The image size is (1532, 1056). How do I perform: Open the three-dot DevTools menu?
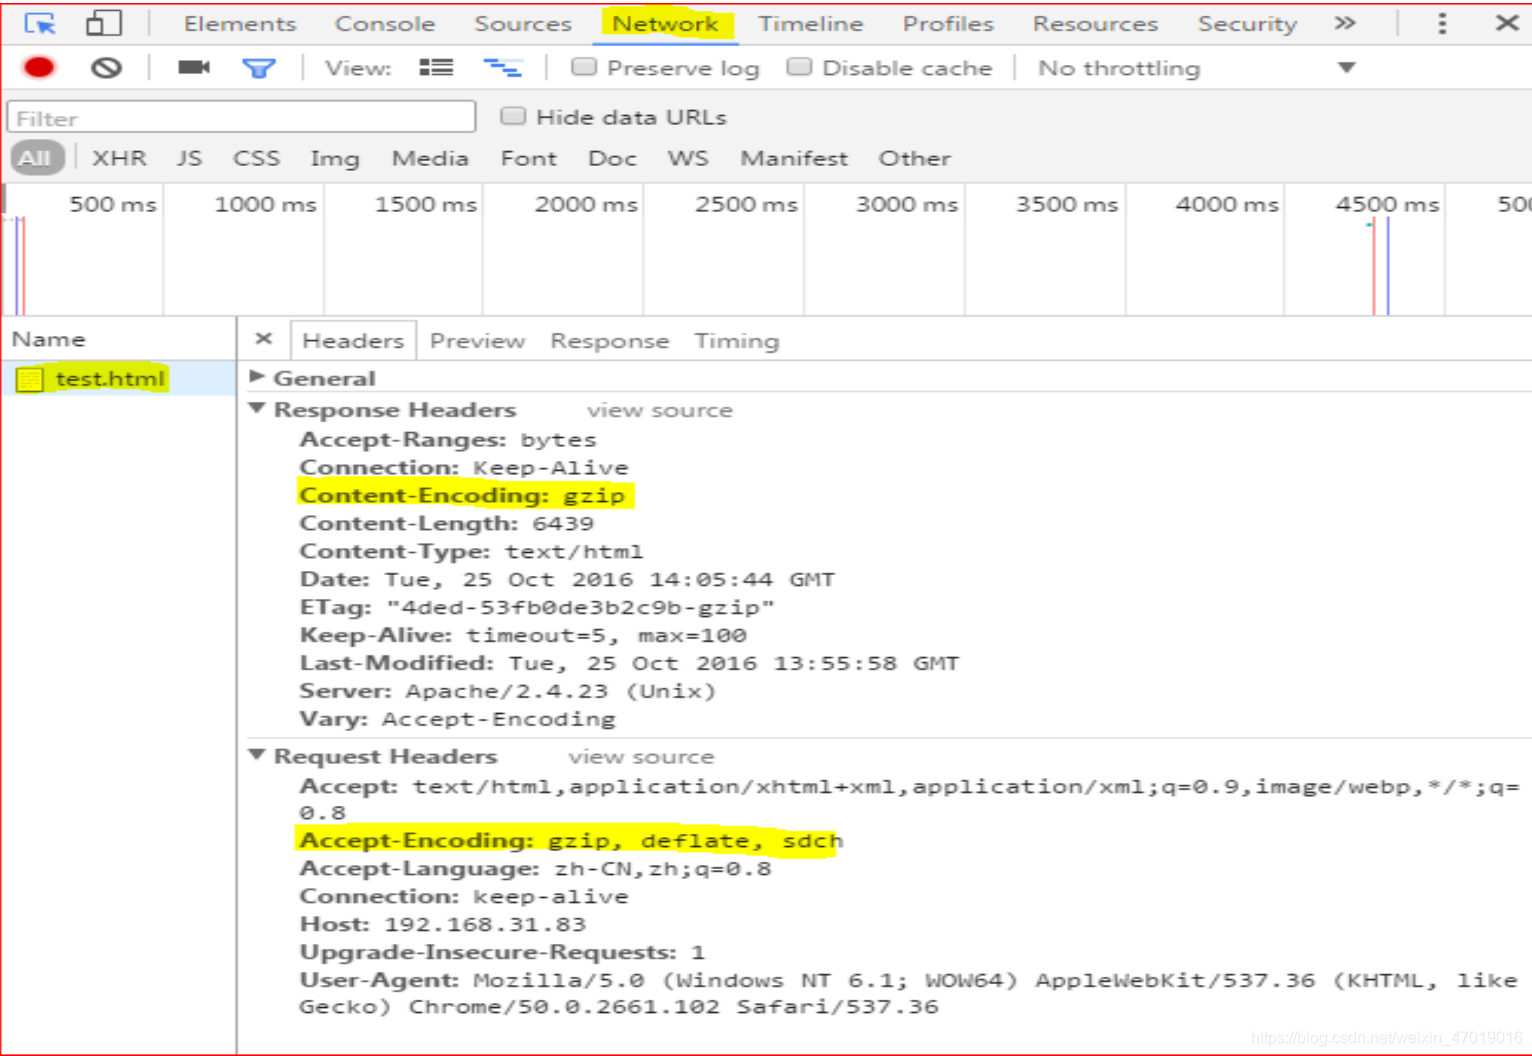coord(1442,23)
